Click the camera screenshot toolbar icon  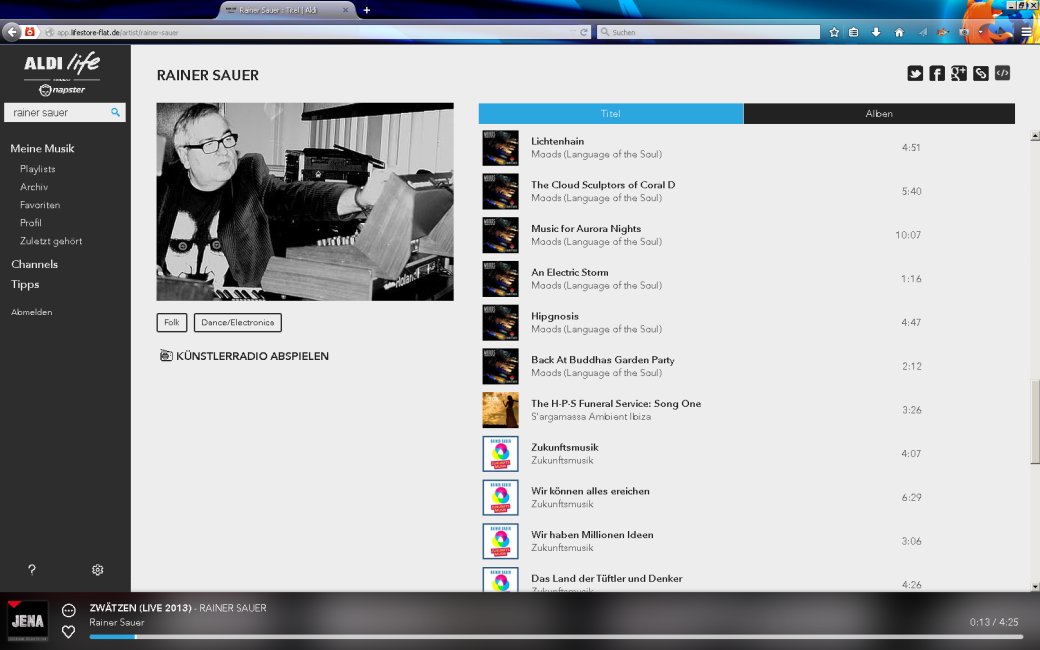pyautogui.click(x=964, y=32)
